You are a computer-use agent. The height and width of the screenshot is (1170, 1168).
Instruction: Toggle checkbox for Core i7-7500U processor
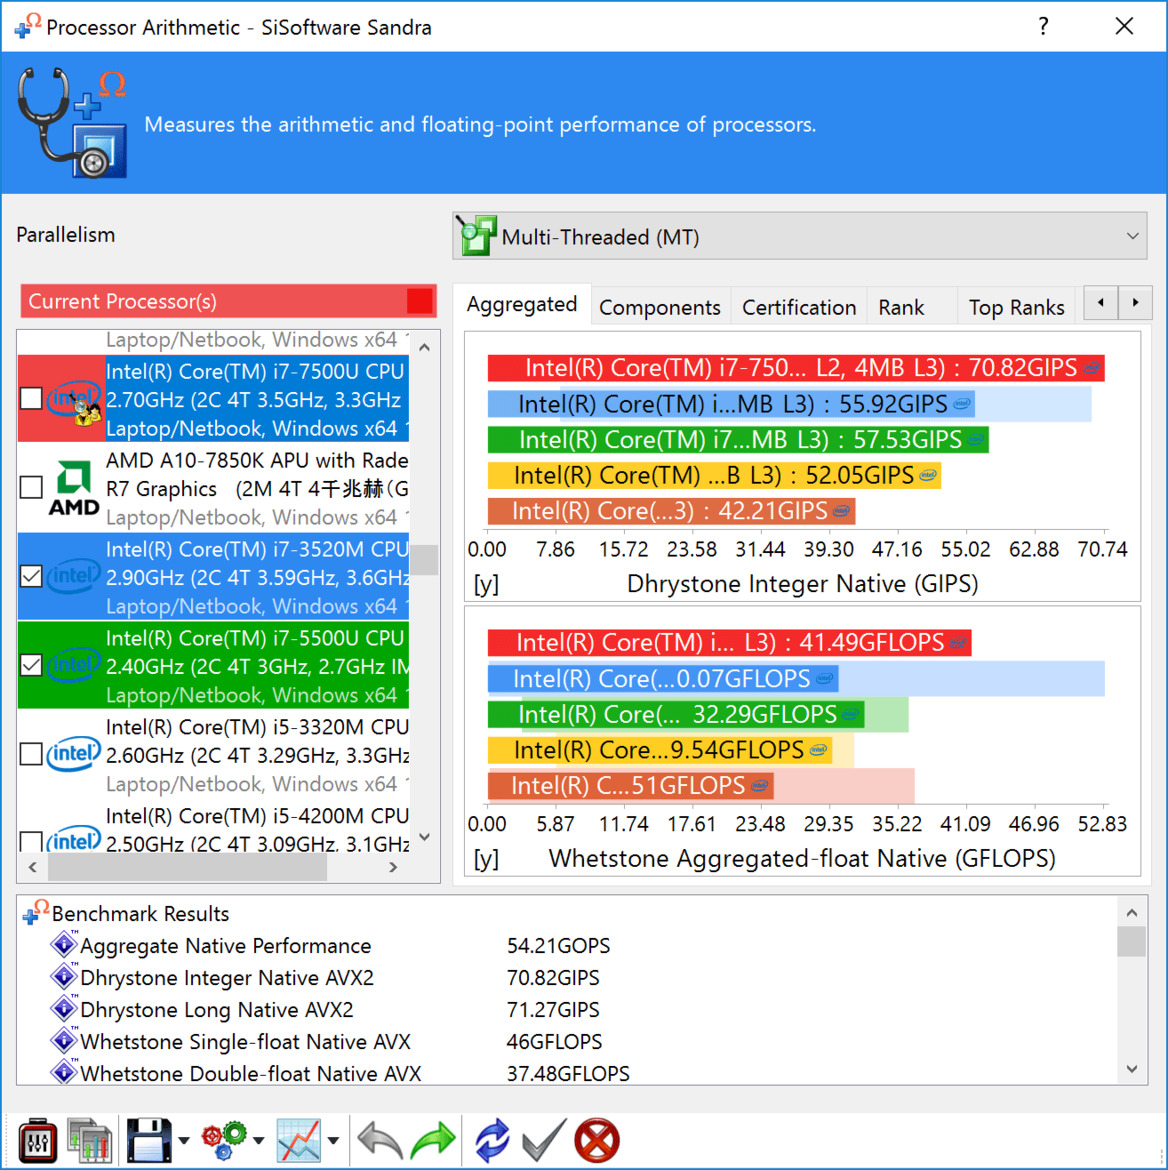[31, 398]
